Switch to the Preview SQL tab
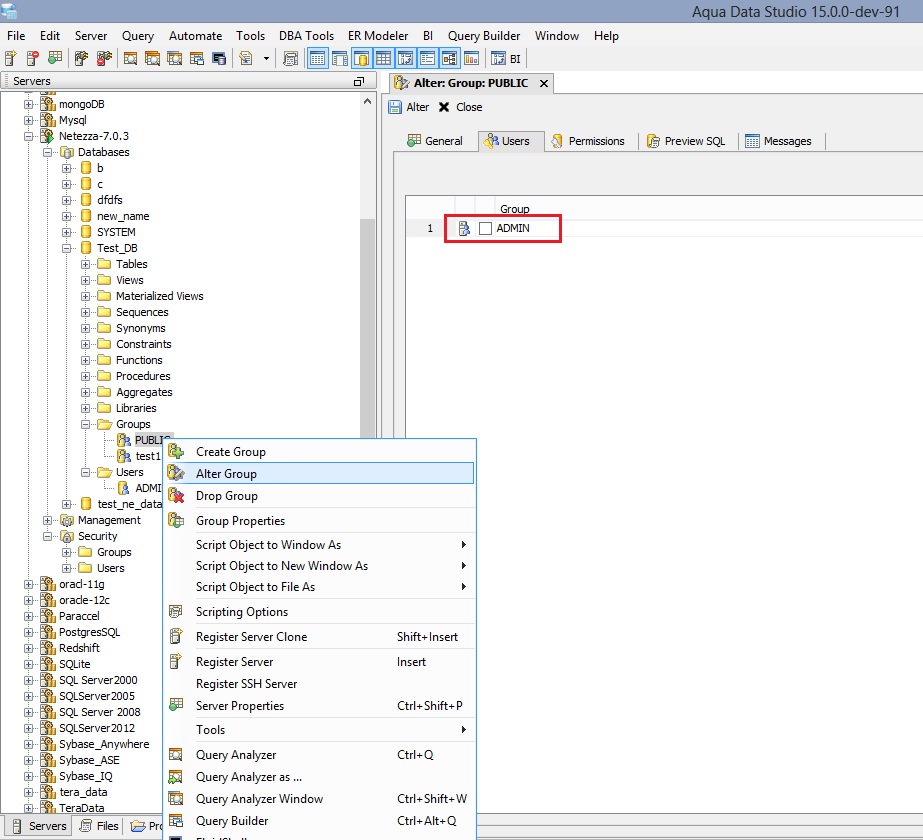The image size is (923, 840). (x=686, y=141)
